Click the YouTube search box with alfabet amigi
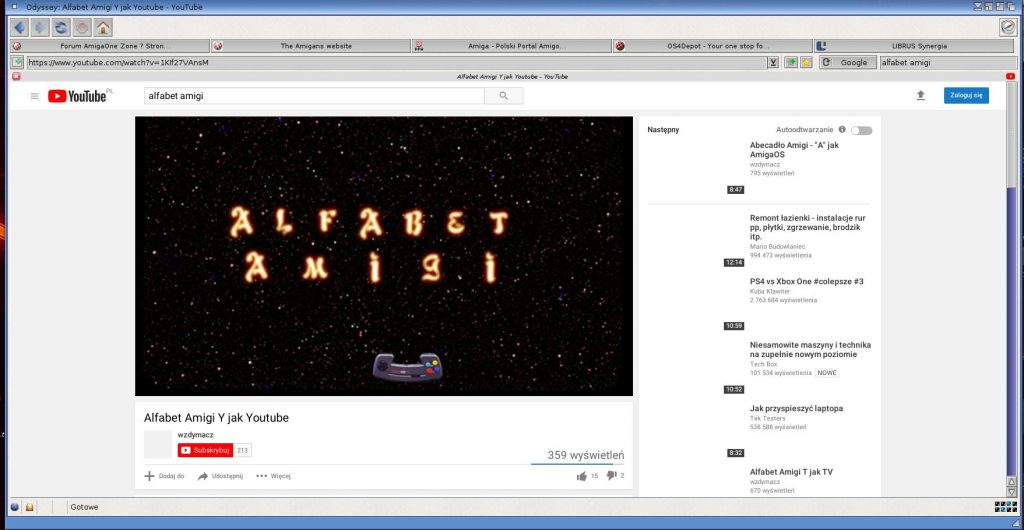 coord(314,96)
